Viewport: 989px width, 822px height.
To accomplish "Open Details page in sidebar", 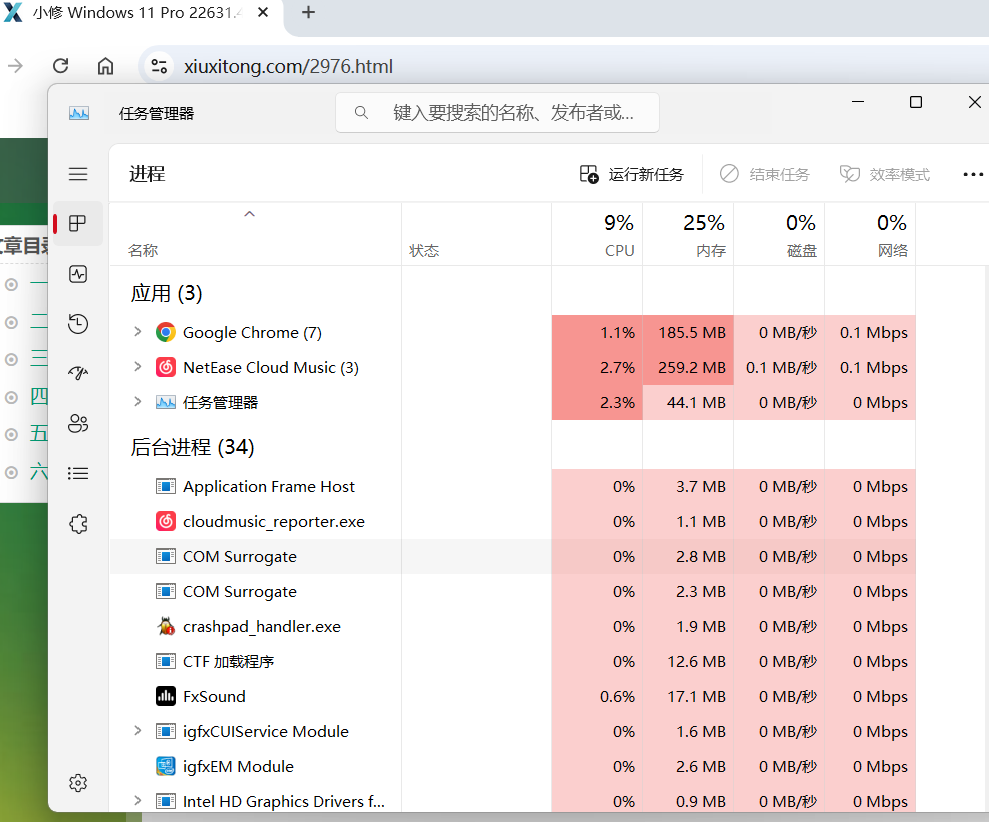I will pyautogui.click(x=78, y=473).
